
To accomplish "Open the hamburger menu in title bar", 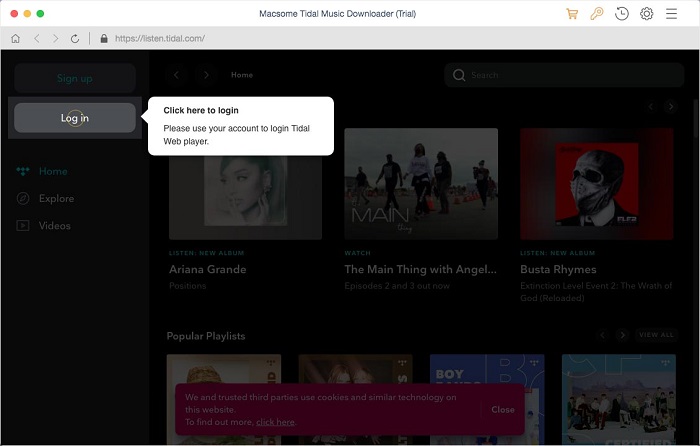I will (x=672, y=14).
